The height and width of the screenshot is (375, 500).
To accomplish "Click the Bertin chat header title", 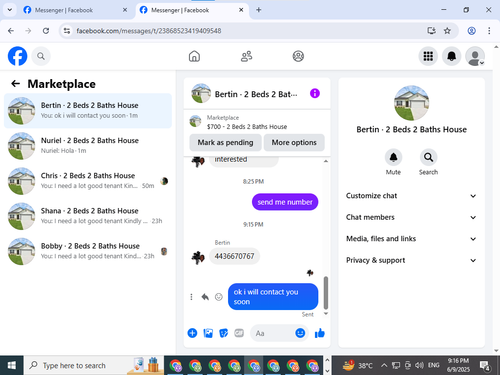I will [256, 94].
